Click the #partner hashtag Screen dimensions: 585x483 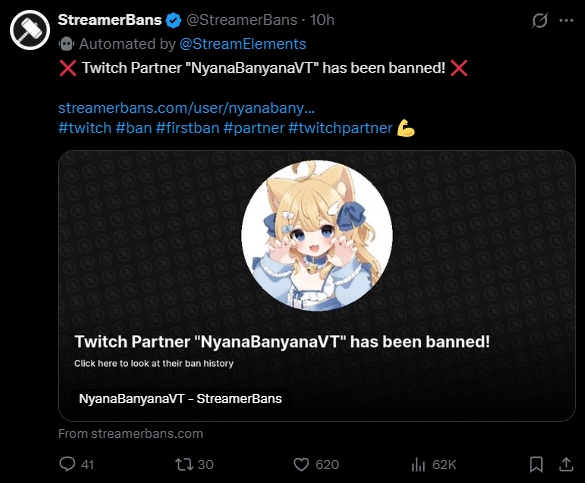tap(254, 128)
